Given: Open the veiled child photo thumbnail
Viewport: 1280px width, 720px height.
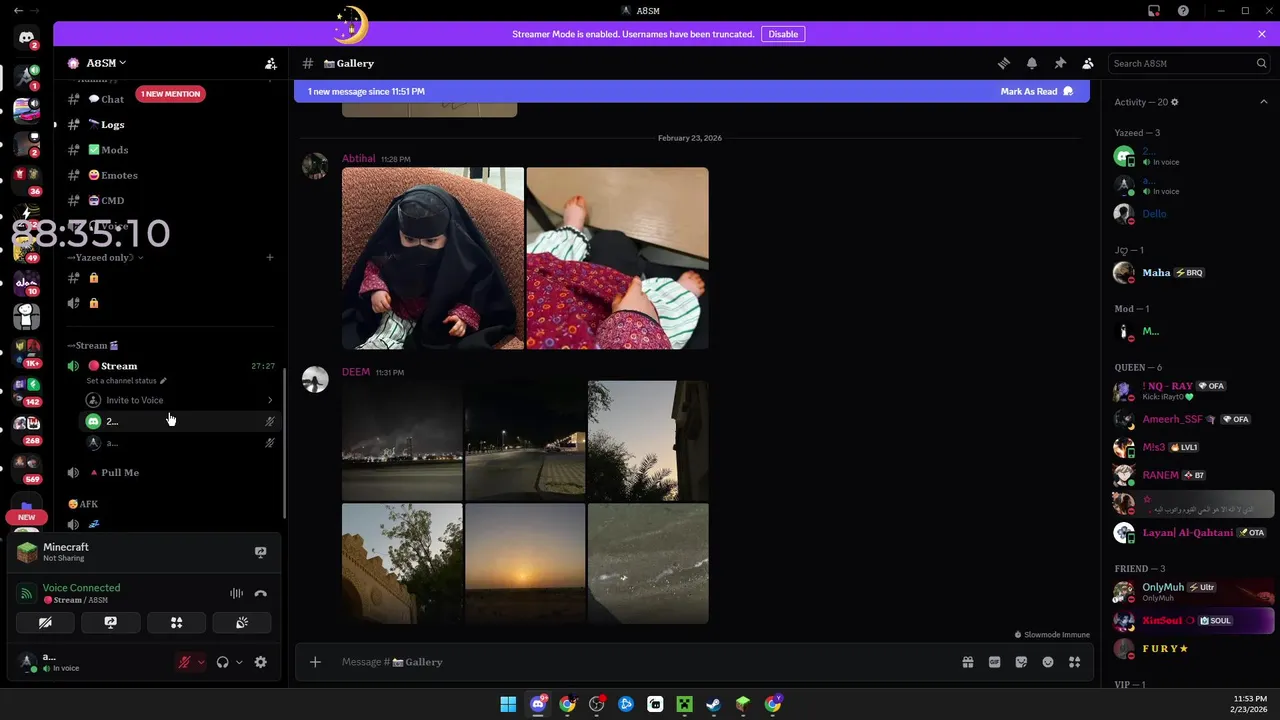Looking at the screenshot, I should pos(433,258).
